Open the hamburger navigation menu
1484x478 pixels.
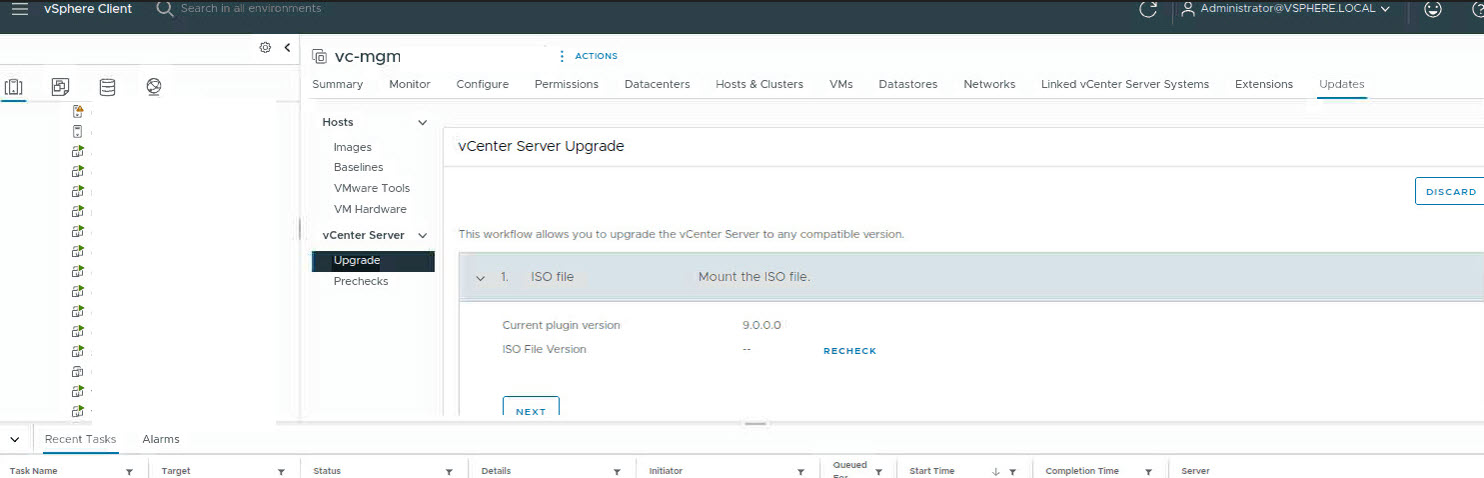19,9
